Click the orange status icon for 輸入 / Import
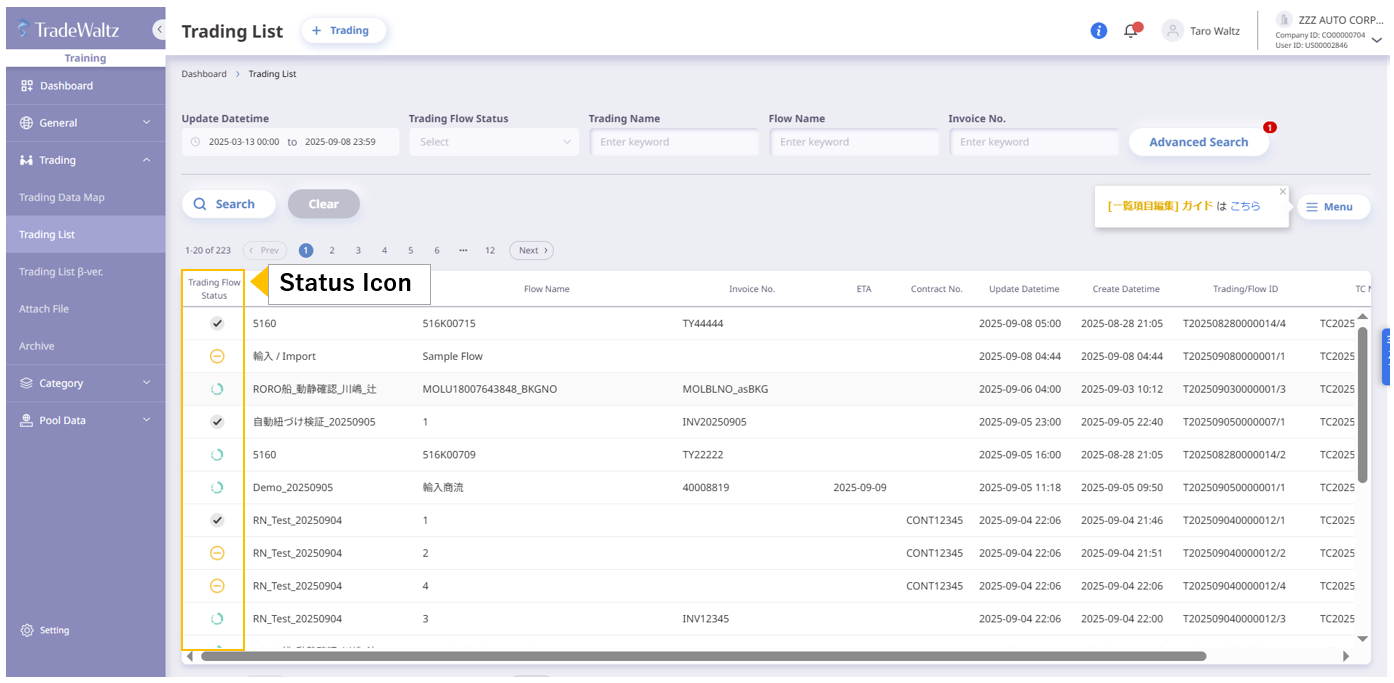Screen dimensions: 1394x683 tap(217, 356)
